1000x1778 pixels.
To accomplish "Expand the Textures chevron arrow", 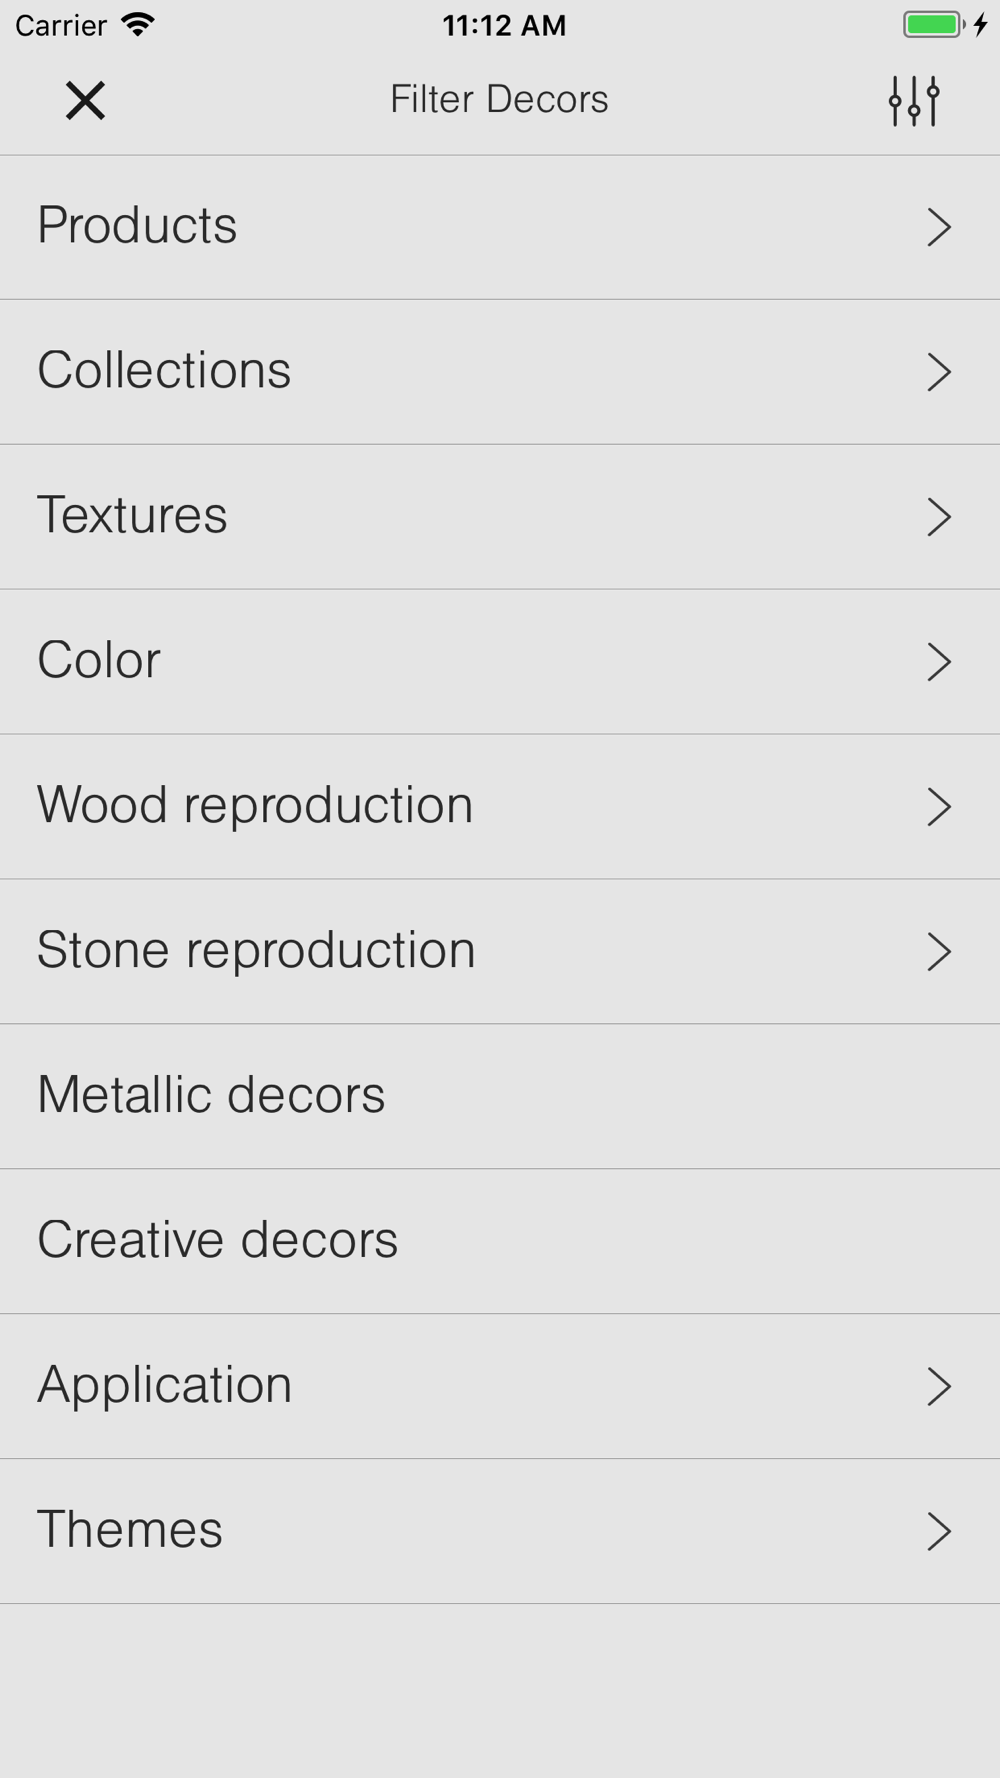I will (x=938, y=517).
